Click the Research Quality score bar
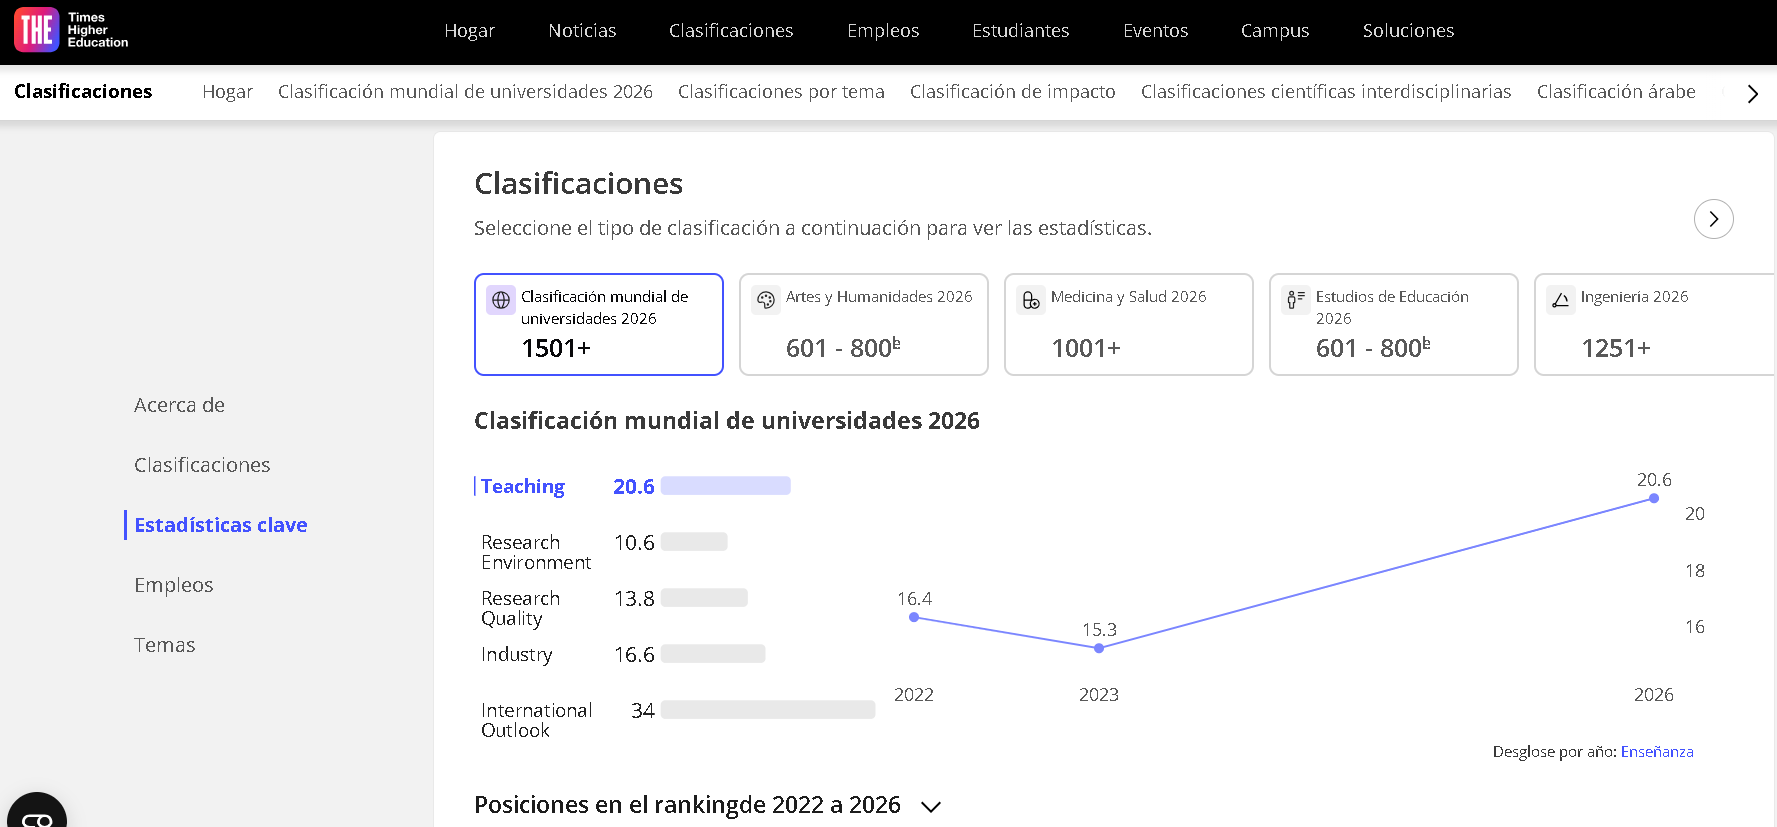Screen dimensions: 1777x827 pyautogui.click(x=704, y=598)
